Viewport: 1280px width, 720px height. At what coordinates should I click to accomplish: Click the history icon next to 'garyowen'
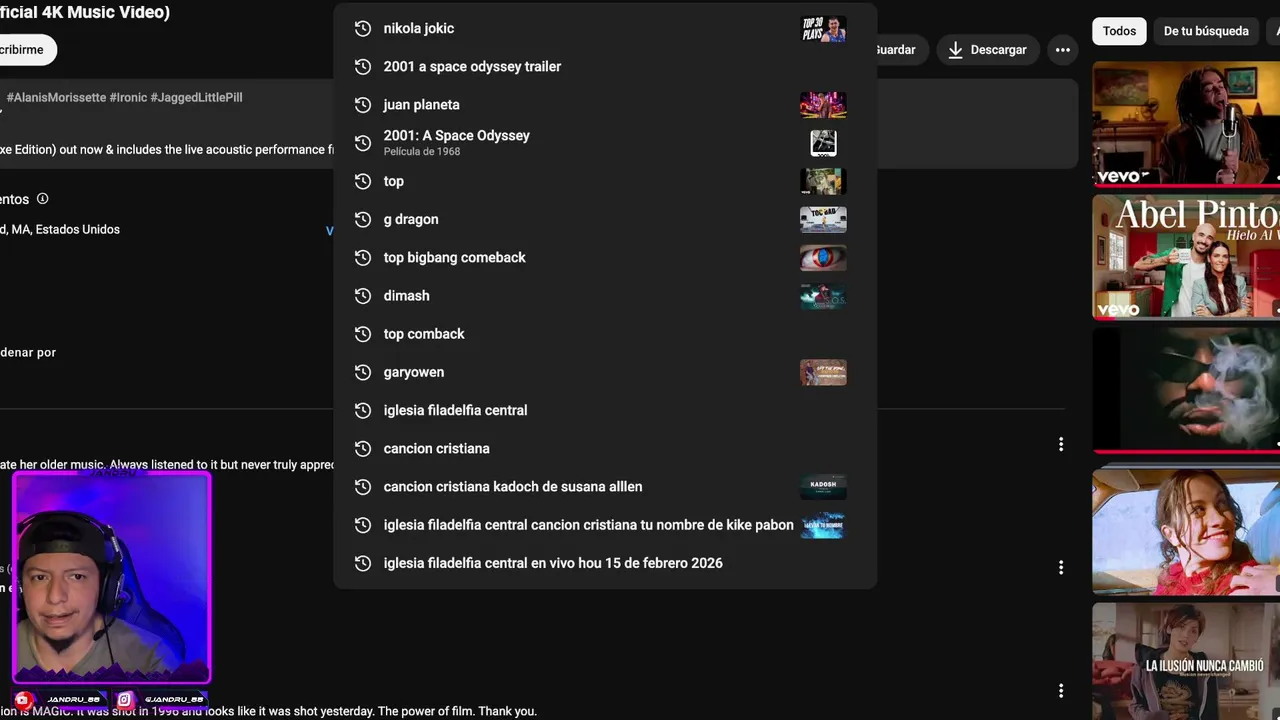tap(363, 372)
